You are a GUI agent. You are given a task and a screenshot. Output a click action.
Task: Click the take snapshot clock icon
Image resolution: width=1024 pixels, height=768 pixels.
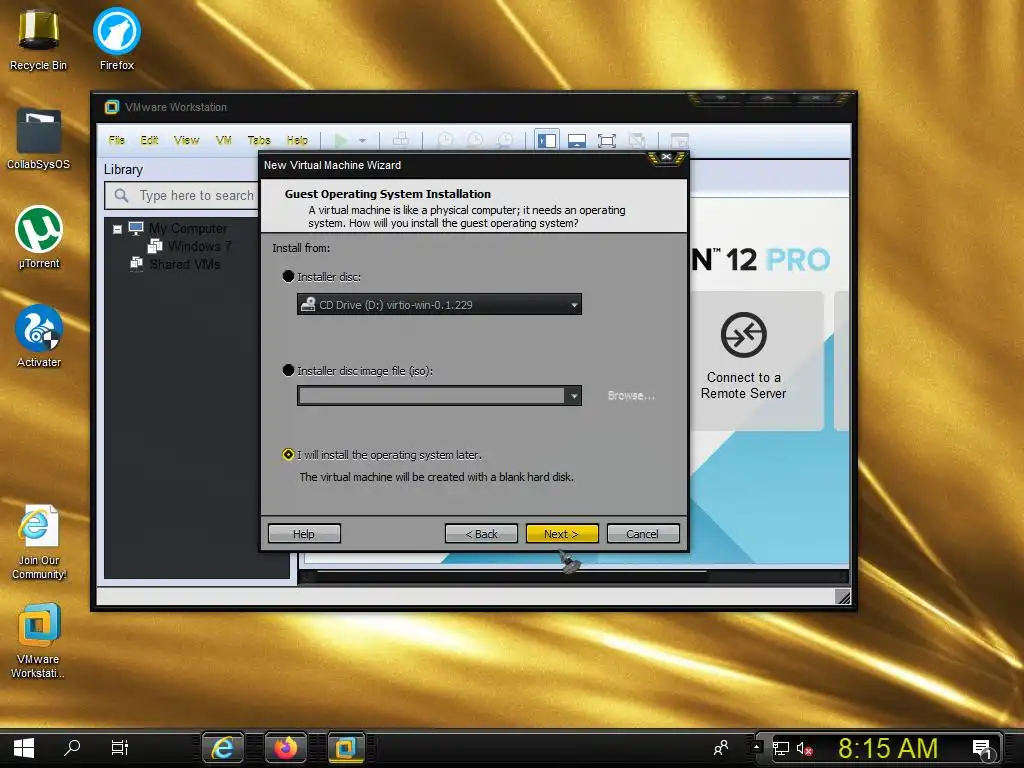(445, 140)
